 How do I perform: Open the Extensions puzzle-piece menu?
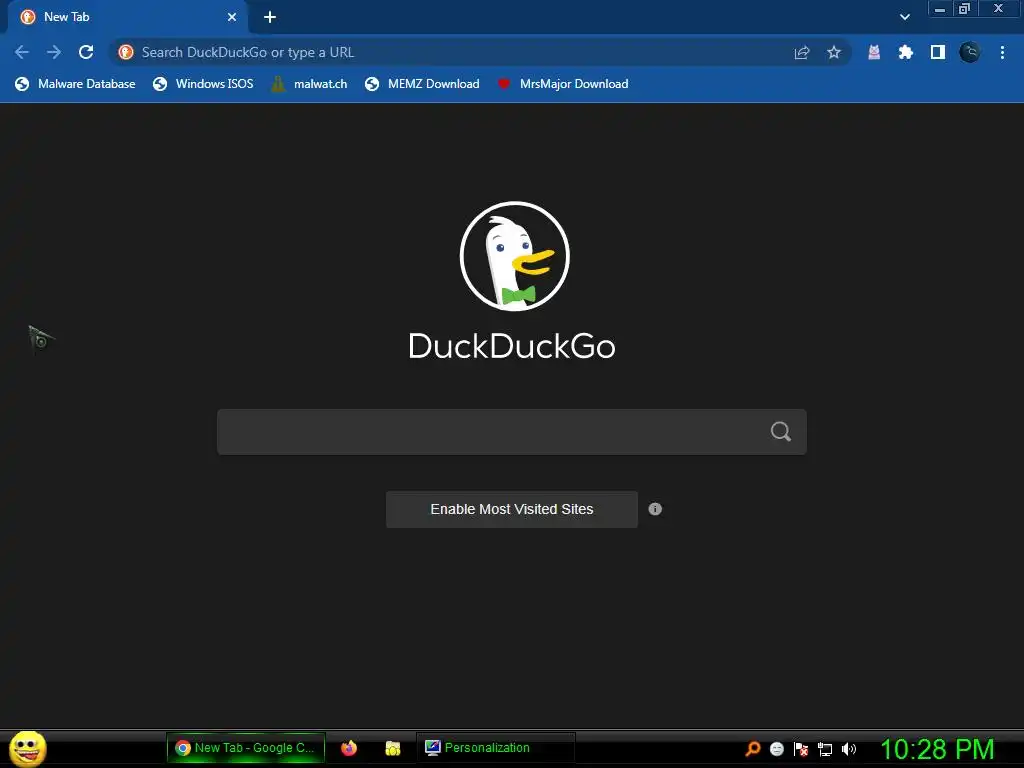[905, 52]
